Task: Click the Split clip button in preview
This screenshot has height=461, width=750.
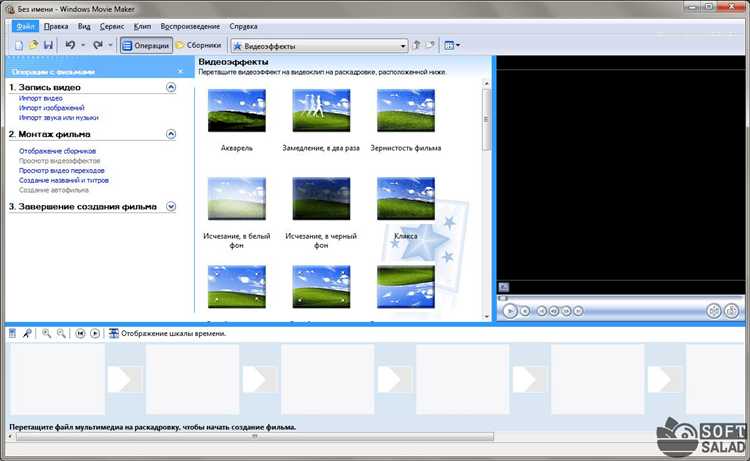Action: tap(714, 311)
